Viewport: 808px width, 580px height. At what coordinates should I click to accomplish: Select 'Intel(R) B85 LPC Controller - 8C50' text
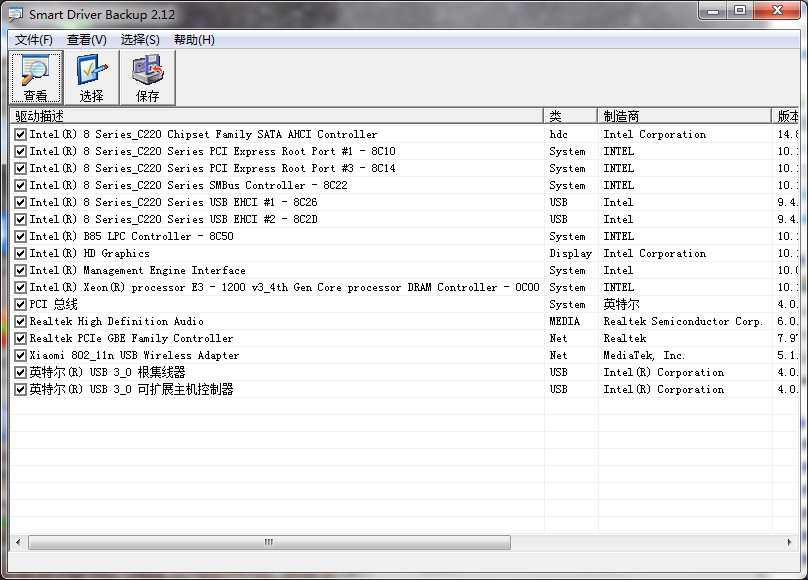point(131,236)
